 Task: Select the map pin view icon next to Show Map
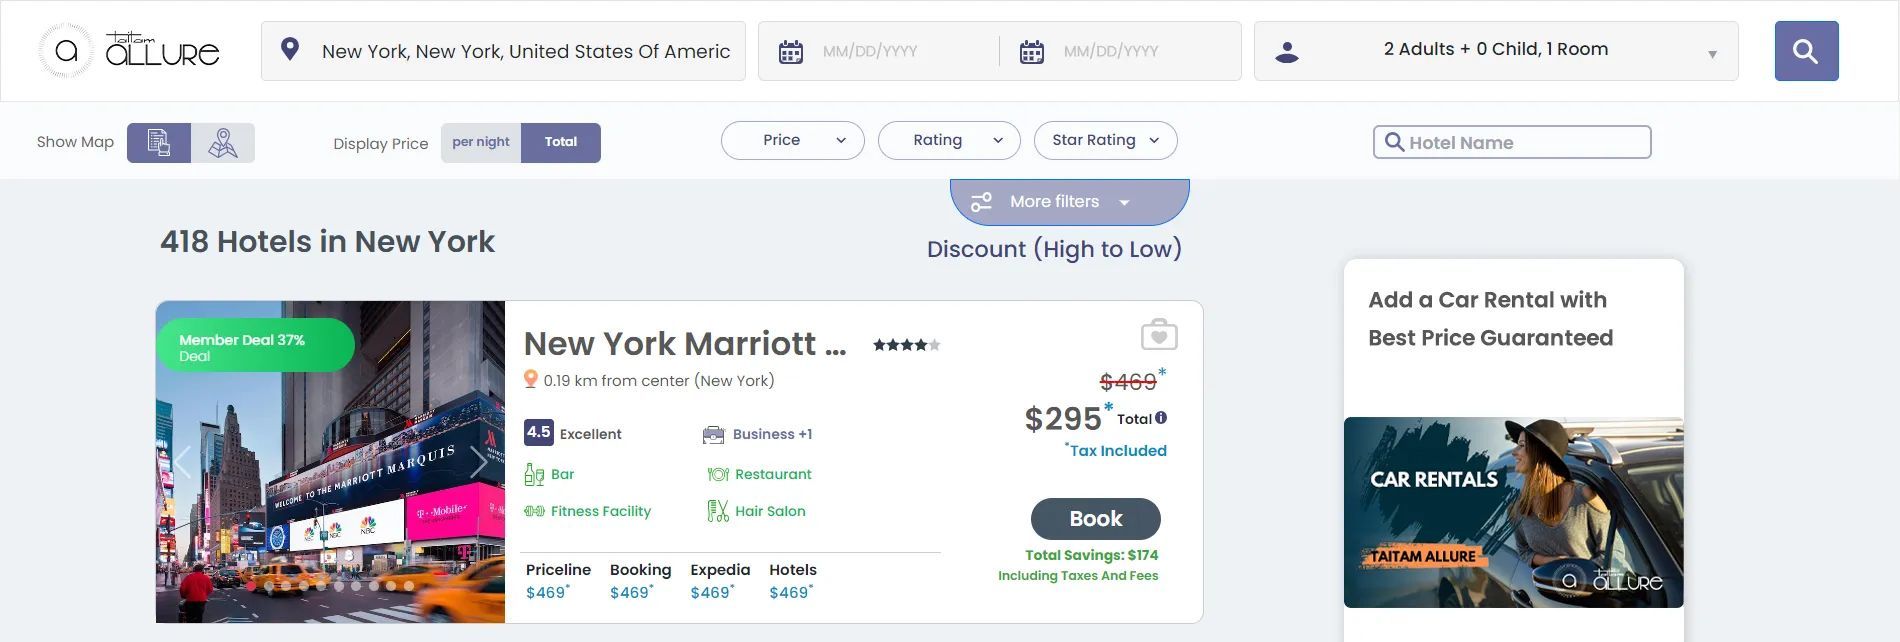pyautogui.click(x=222, y=142)
